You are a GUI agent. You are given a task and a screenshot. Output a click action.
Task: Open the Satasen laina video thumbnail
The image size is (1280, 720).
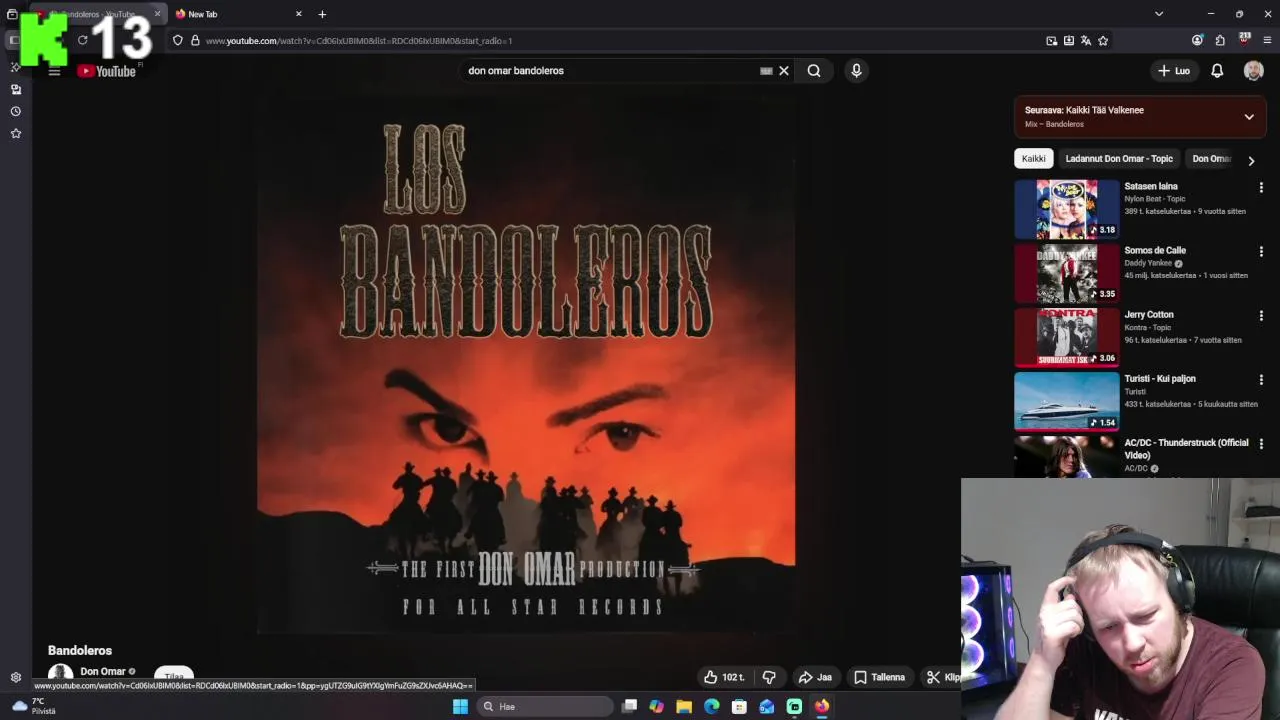click(x=1067, y=208)
